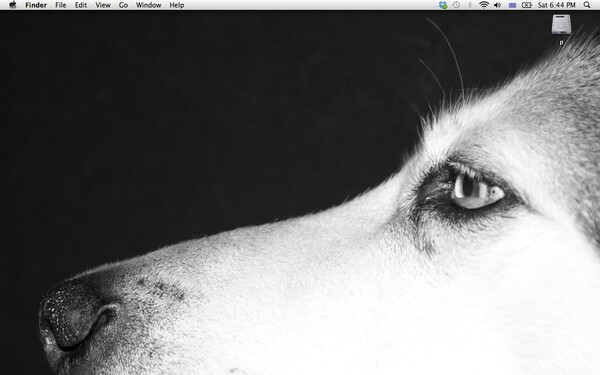Click the Dropbox status icon
The width and height of the screenshot is (600, 375).
443,5
